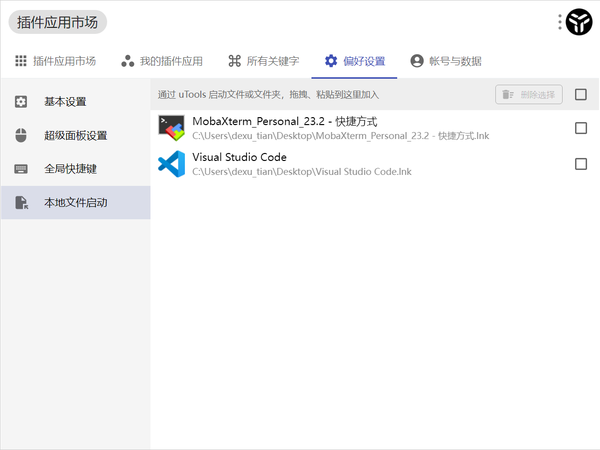Switch to 我的插件应用 tab

pos(162,61)
